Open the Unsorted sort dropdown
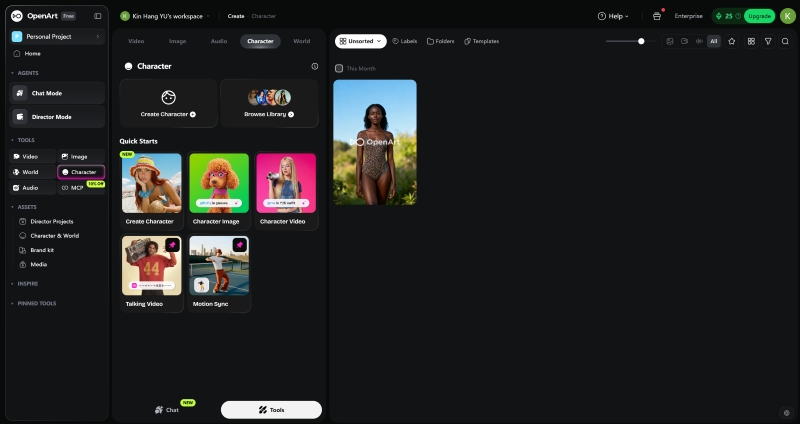Viewport: 800px width, 424px height. coord(361,41)
